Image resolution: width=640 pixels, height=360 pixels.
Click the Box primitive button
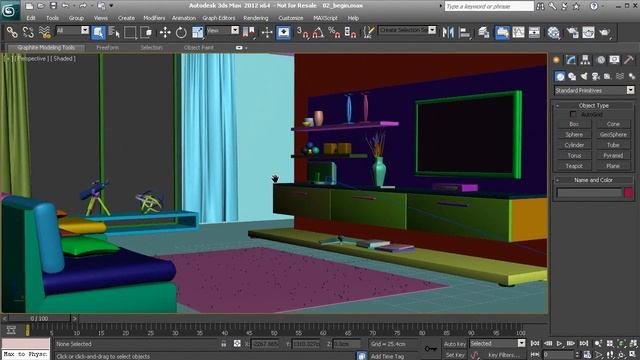point(574,124)
